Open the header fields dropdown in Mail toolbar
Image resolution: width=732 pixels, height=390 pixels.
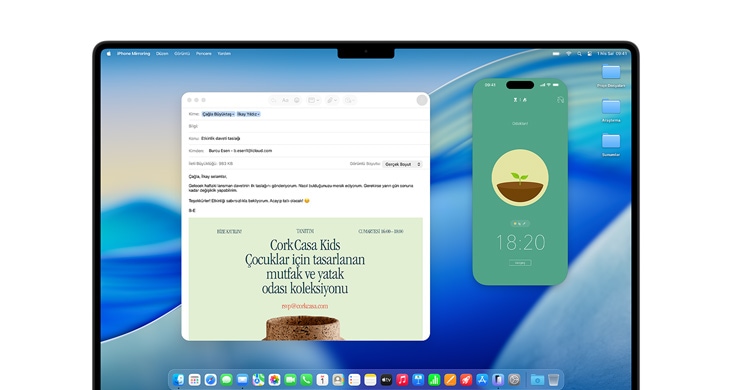pyautogui.click(x=313, y=100)
